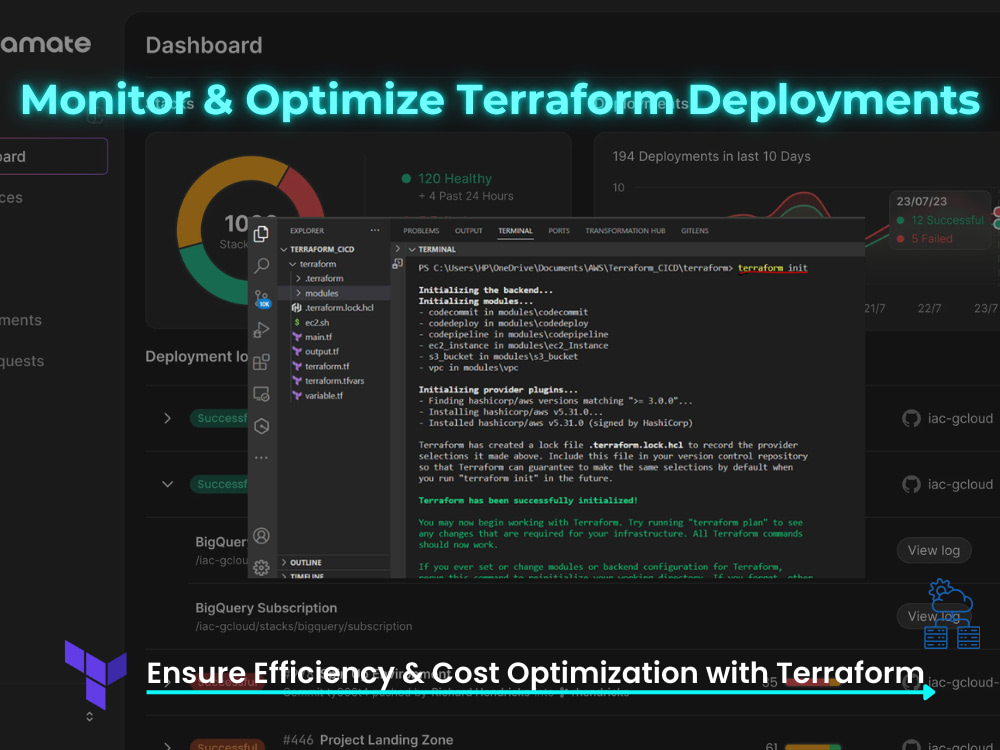Screen dimensions: 1000x750
Task: Expand the modules folder
Action: (x=298, y=293)
